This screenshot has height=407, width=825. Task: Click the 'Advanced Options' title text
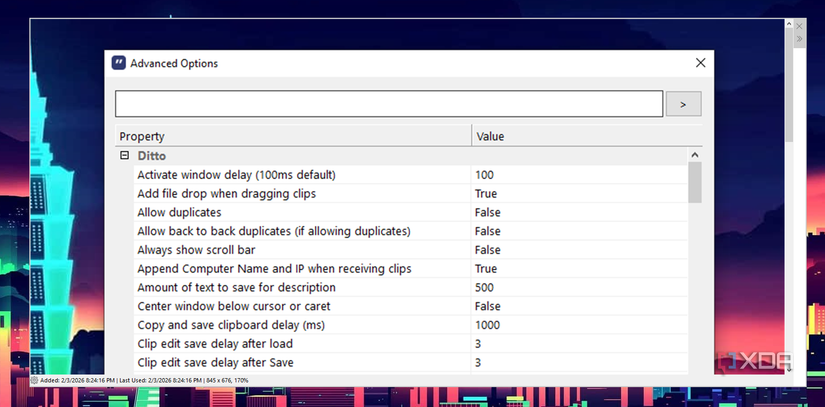point(174,64)
